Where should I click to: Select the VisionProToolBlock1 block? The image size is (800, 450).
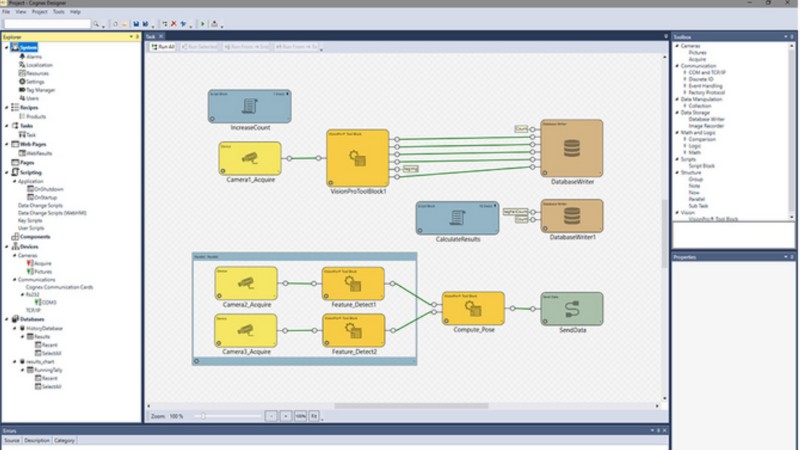358,158
